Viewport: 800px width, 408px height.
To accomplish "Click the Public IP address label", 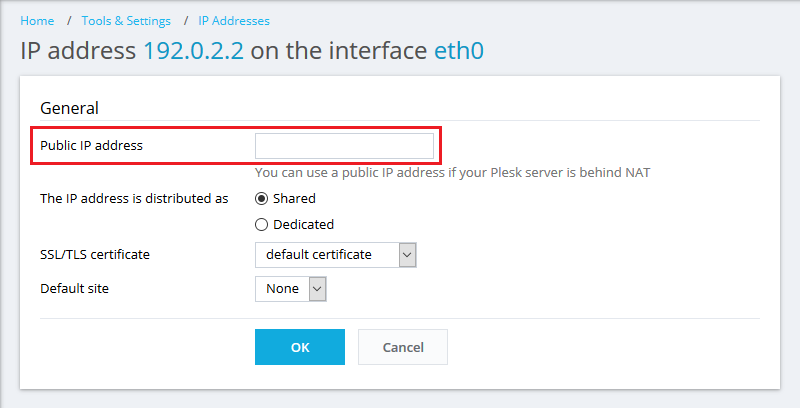I will click(91, 145).
